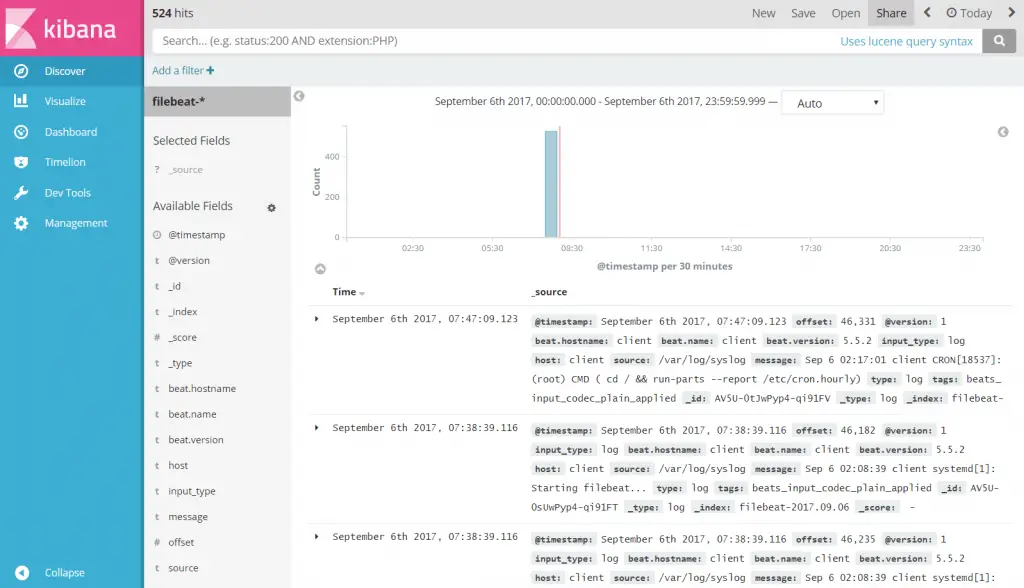Click the magnifier search button

click(x=999, y=41)
